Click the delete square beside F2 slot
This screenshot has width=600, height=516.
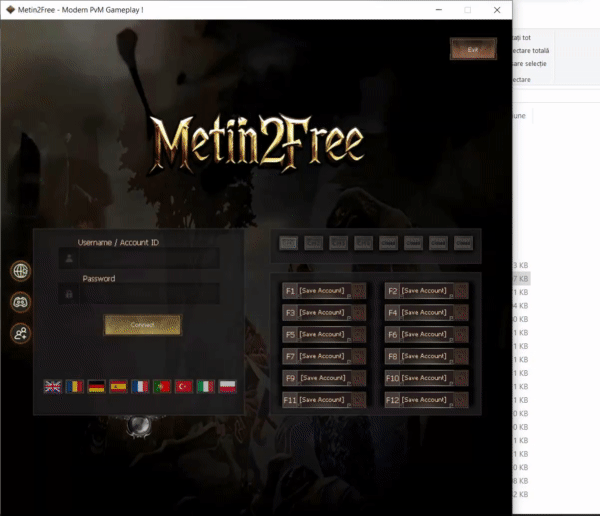[461, 291]
